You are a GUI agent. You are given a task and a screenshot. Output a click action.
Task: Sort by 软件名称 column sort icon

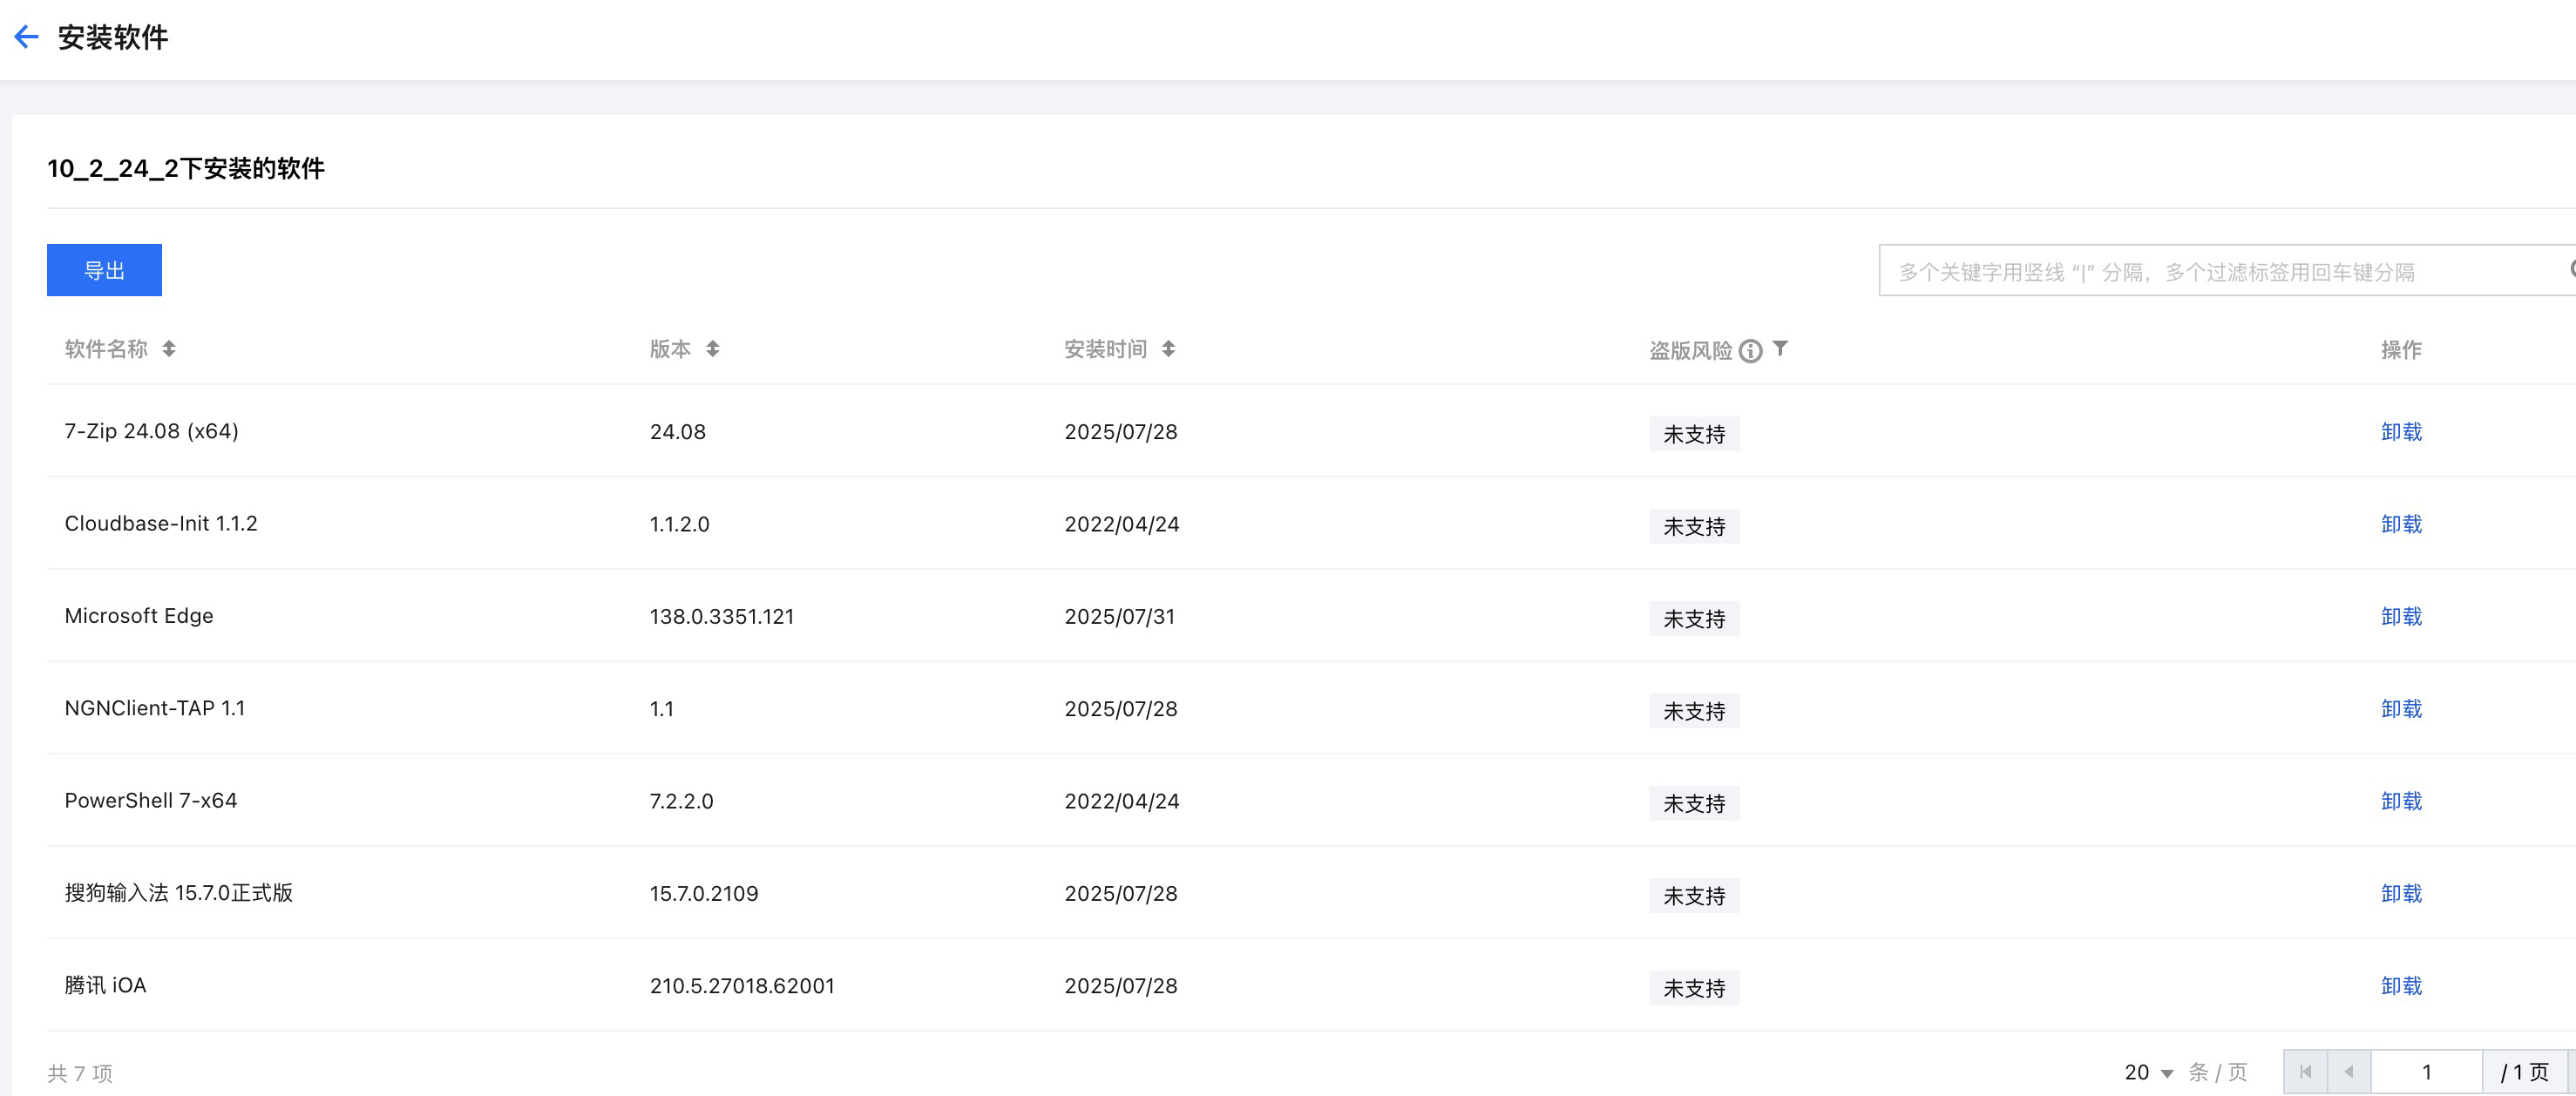(169, 349)
